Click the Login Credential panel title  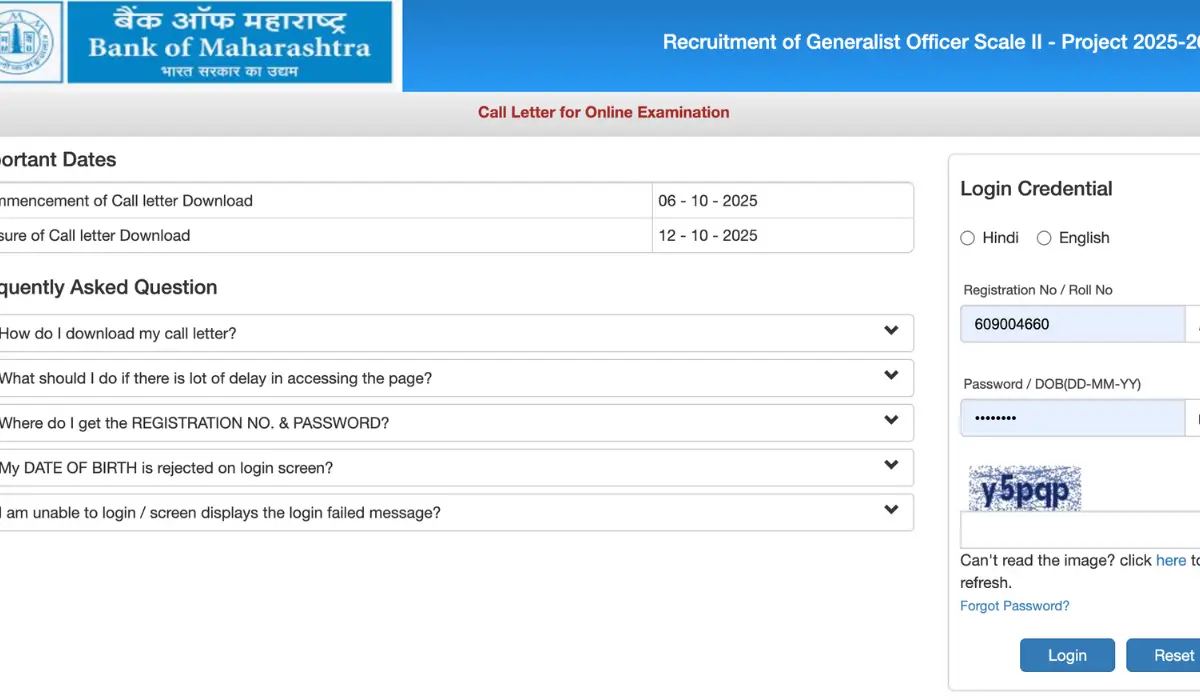1036,188
